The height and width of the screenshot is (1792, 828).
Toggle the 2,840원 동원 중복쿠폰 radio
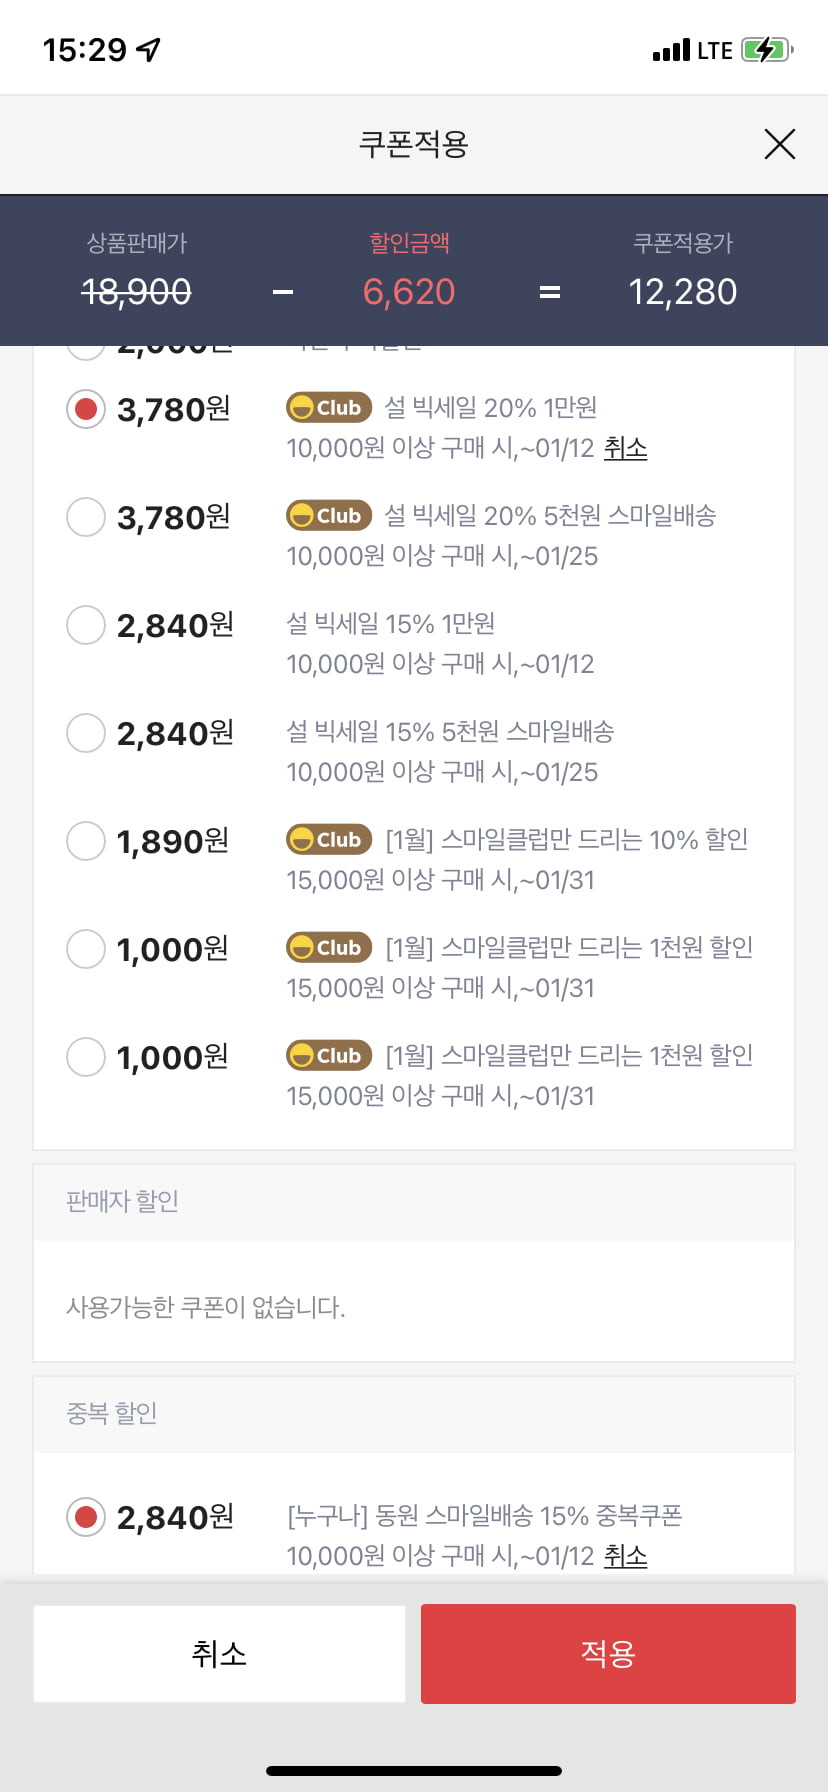[86, 1517]
